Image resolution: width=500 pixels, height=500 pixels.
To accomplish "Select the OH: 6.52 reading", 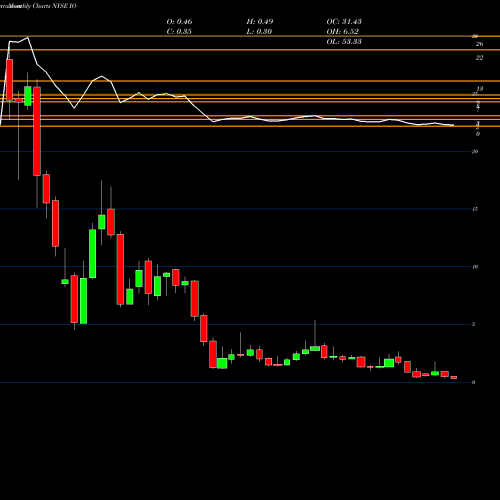I will 342,32.
